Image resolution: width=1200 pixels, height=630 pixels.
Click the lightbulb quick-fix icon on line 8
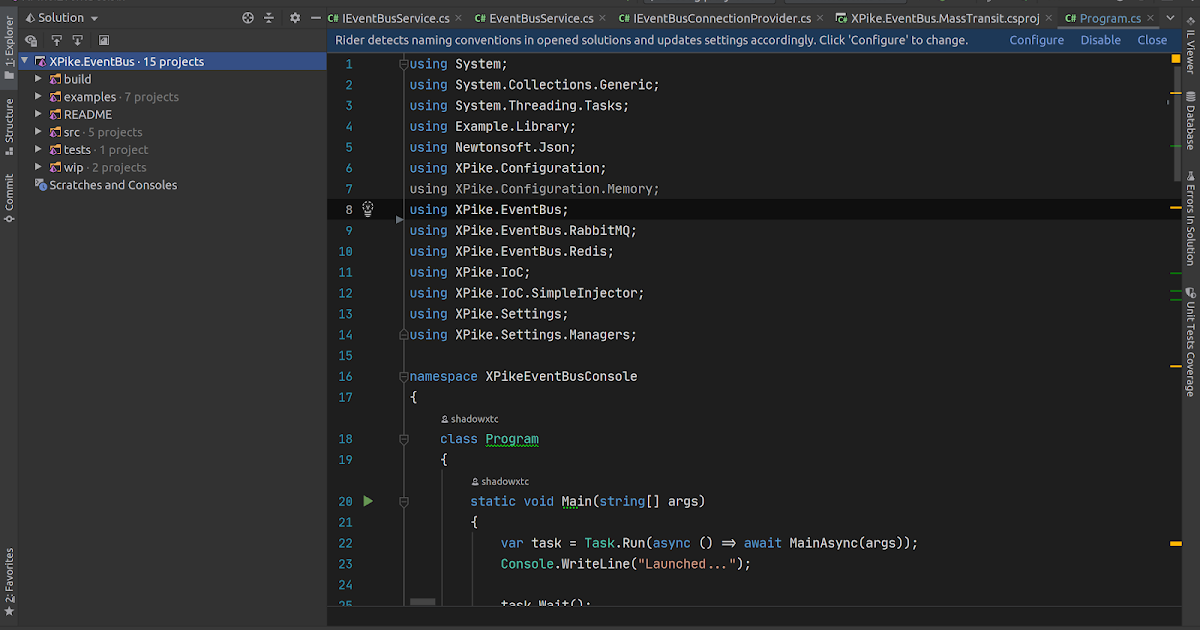pos(368,209)
